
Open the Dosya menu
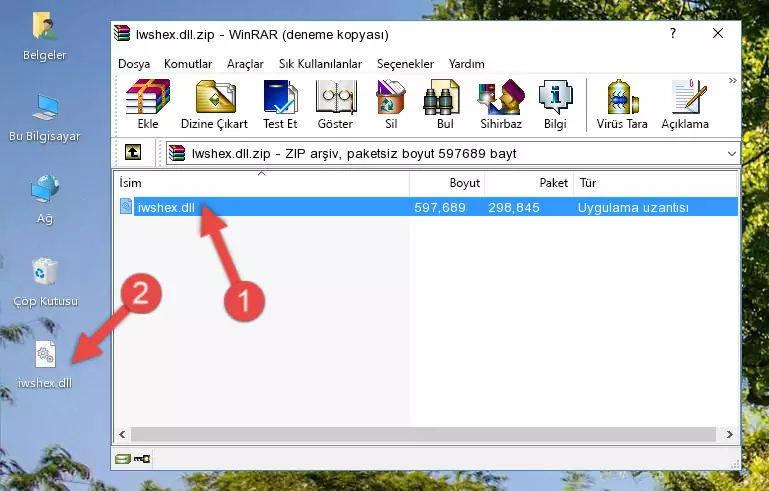(x=134, y=64)
